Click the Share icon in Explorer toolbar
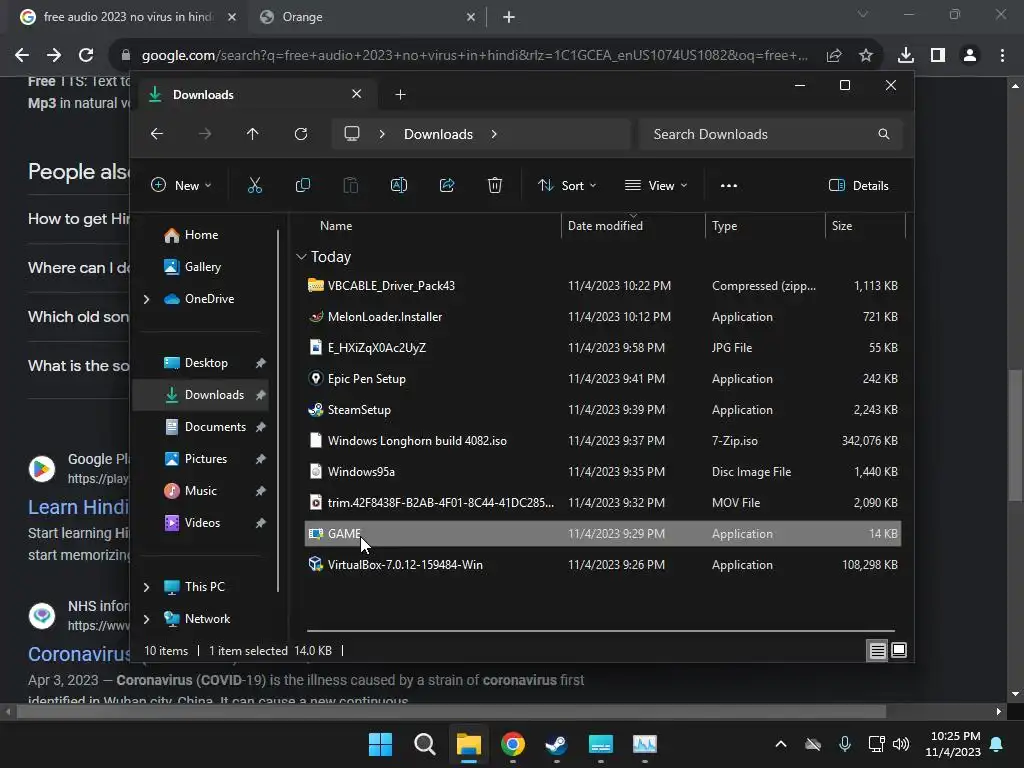Viewport: 1024px width, 768px height. (447, 185)
